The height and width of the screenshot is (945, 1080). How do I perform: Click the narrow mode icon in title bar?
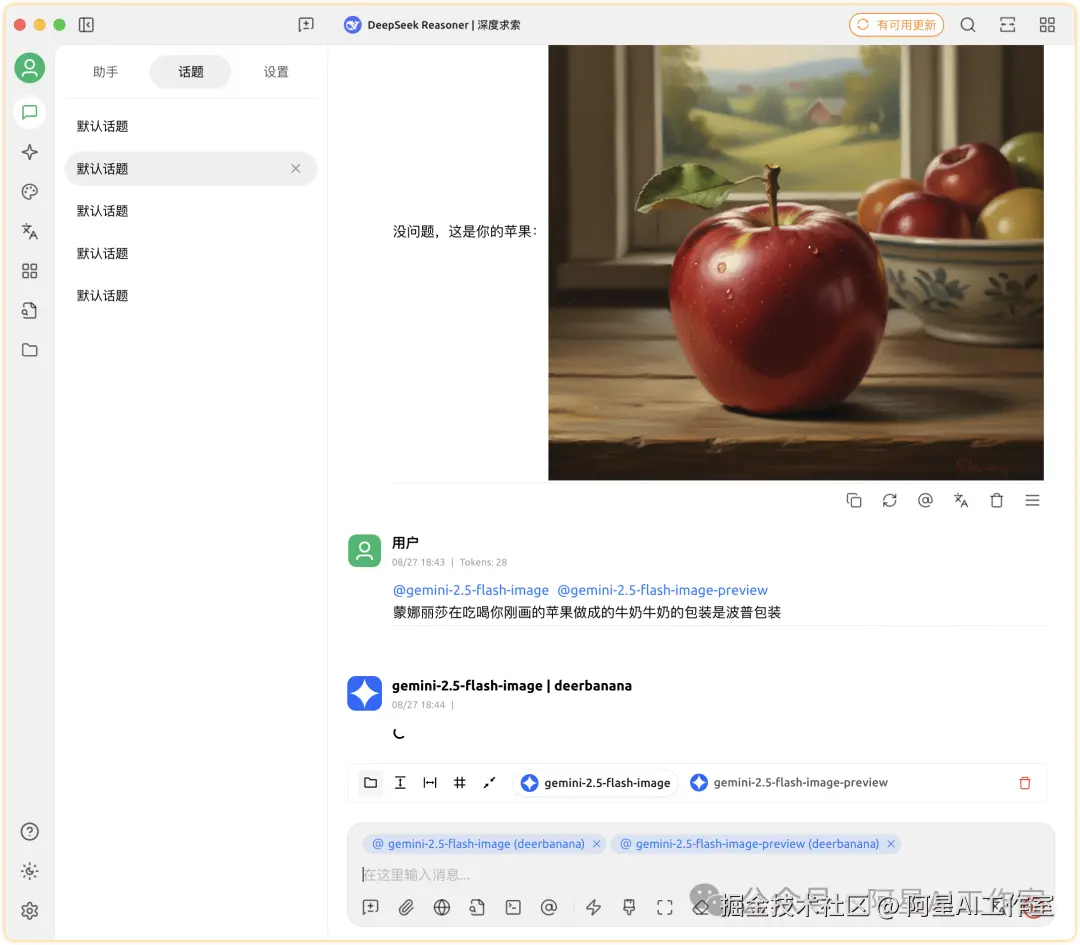pyautogui.click(x=1008, y=25)
